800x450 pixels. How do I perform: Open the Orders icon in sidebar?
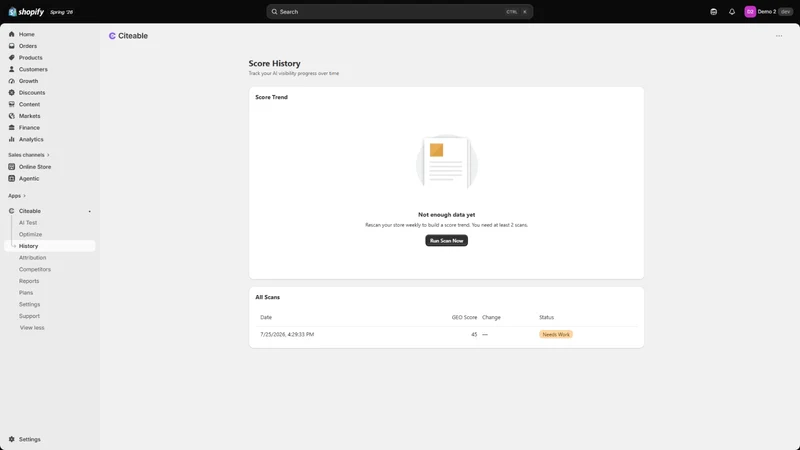(x=12, y=46)
